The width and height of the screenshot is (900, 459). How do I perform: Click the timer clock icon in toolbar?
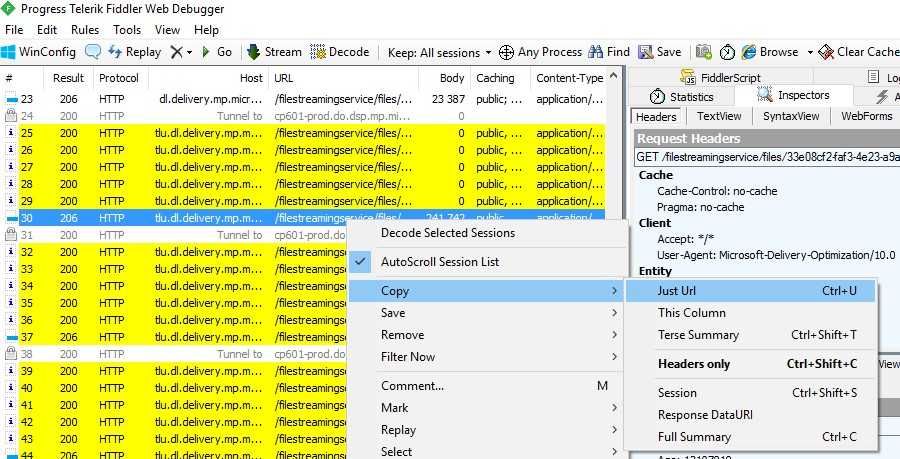coord(727,52)
